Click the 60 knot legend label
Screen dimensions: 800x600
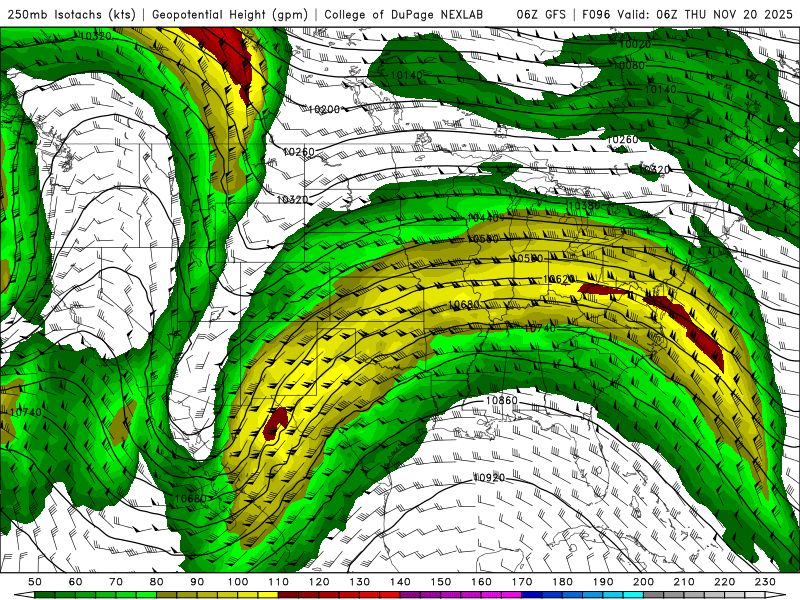[x=76, y=582]
